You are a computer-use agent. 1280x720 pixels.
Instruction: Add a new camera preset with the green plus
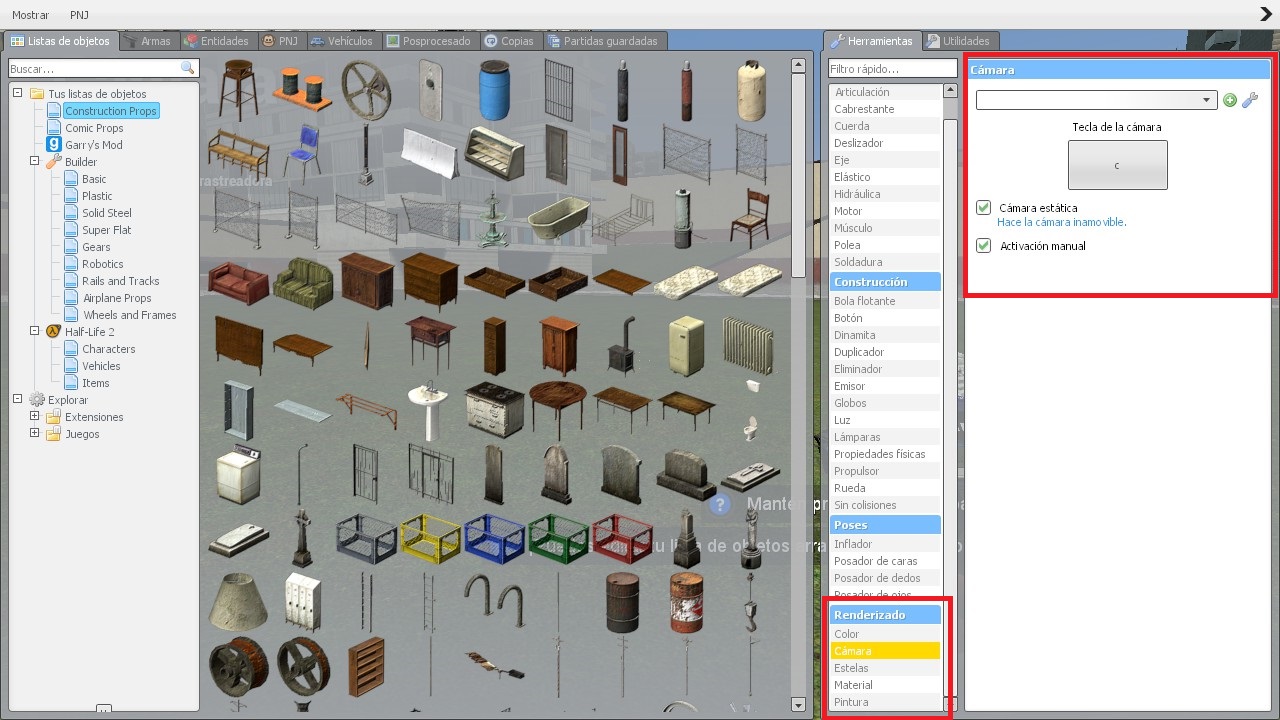coord(1230,100)
